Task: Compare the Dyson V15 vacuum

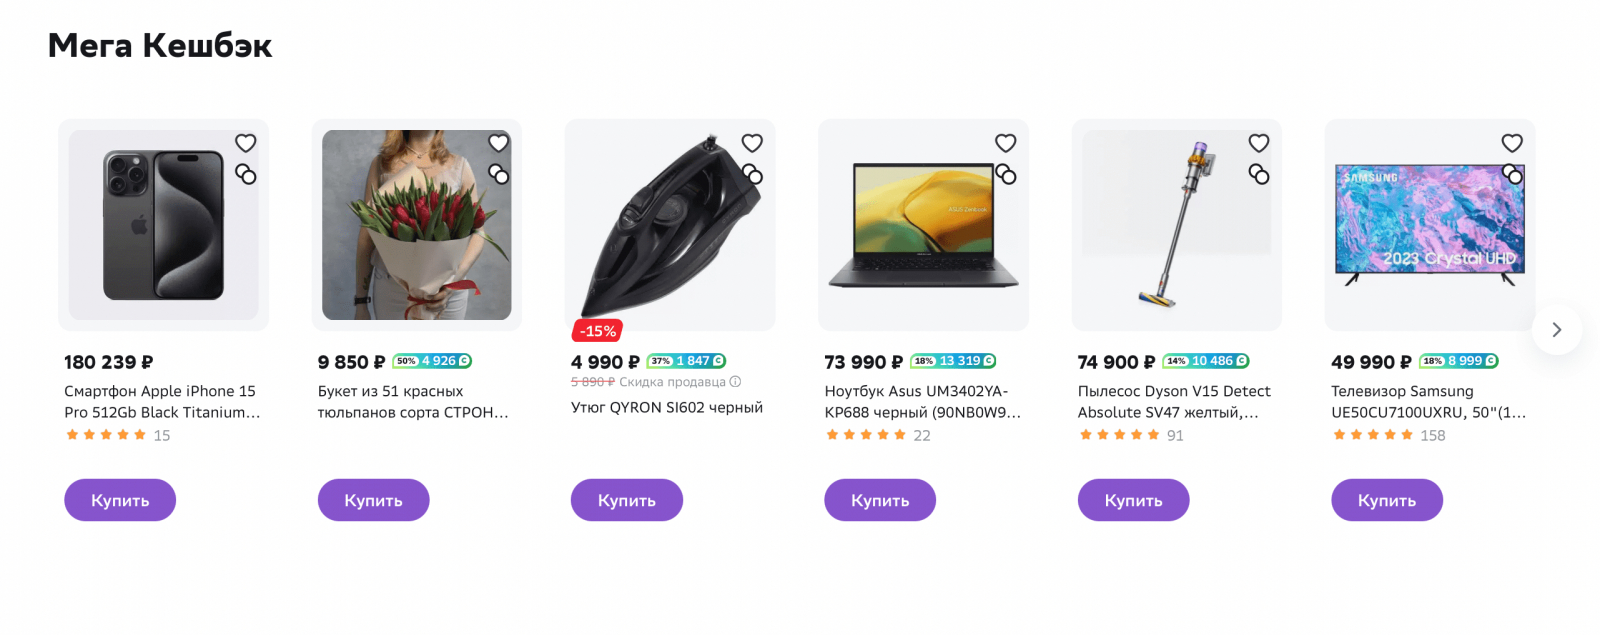Action: (x=1259, y=175)
